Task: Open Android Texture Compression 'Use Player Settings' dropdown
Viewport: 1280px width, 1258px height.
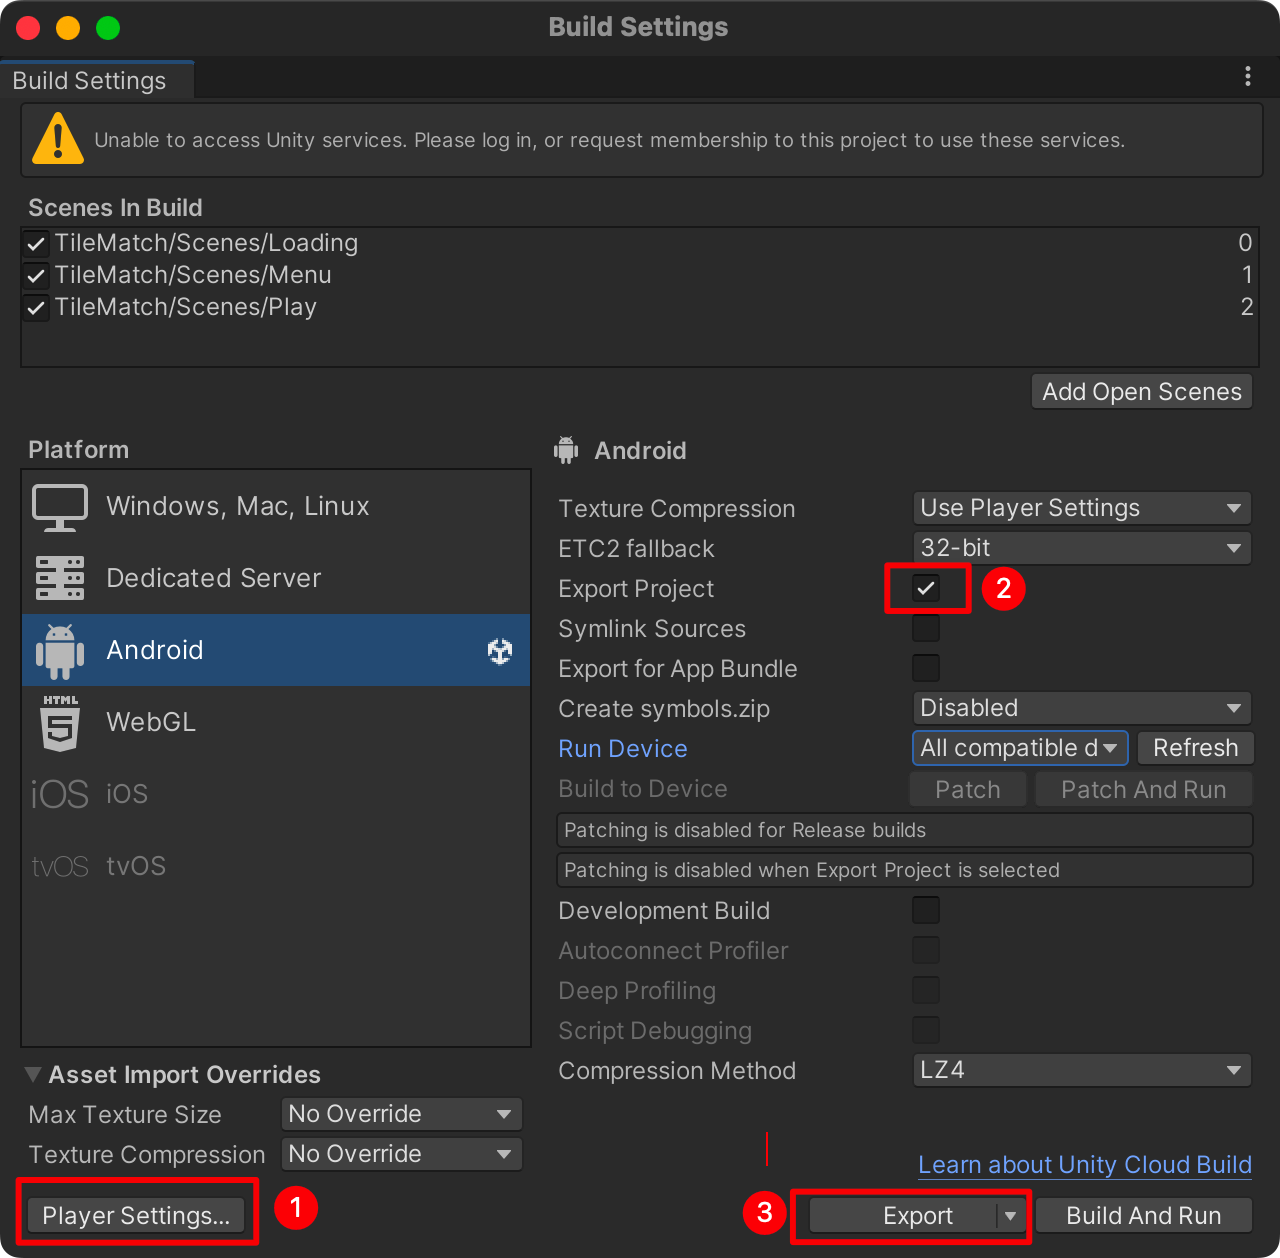Action: (x=1082, y=508)
